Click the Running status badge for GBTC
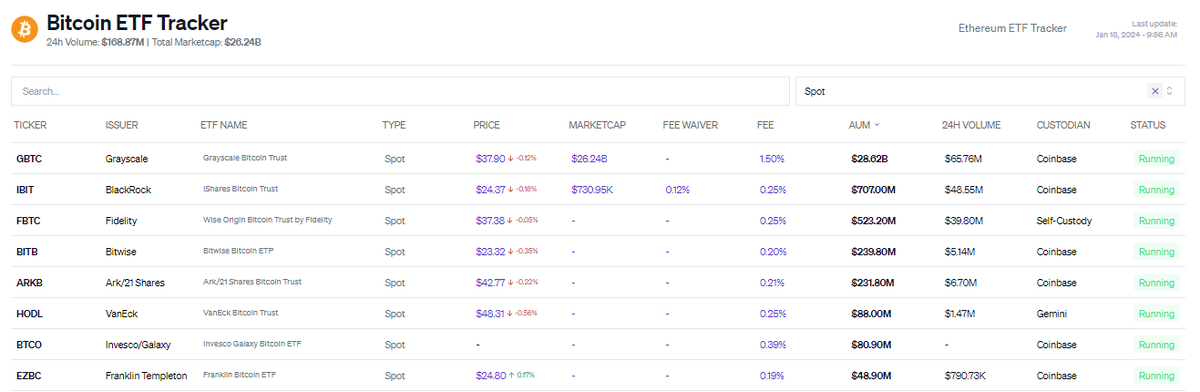This screenshot has height=392, width=1200. [x=1157, y=160]
